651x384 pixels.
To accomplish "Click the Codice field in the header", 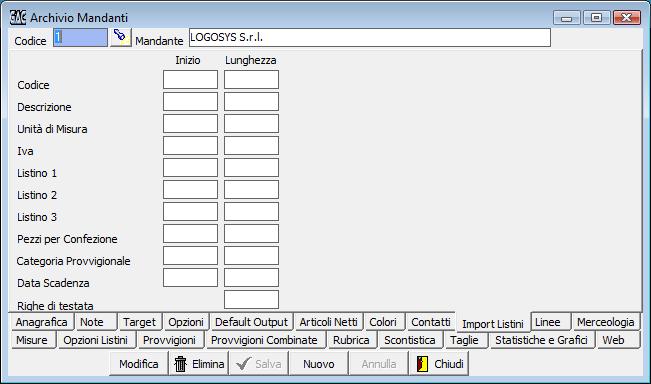I will 81,37.
